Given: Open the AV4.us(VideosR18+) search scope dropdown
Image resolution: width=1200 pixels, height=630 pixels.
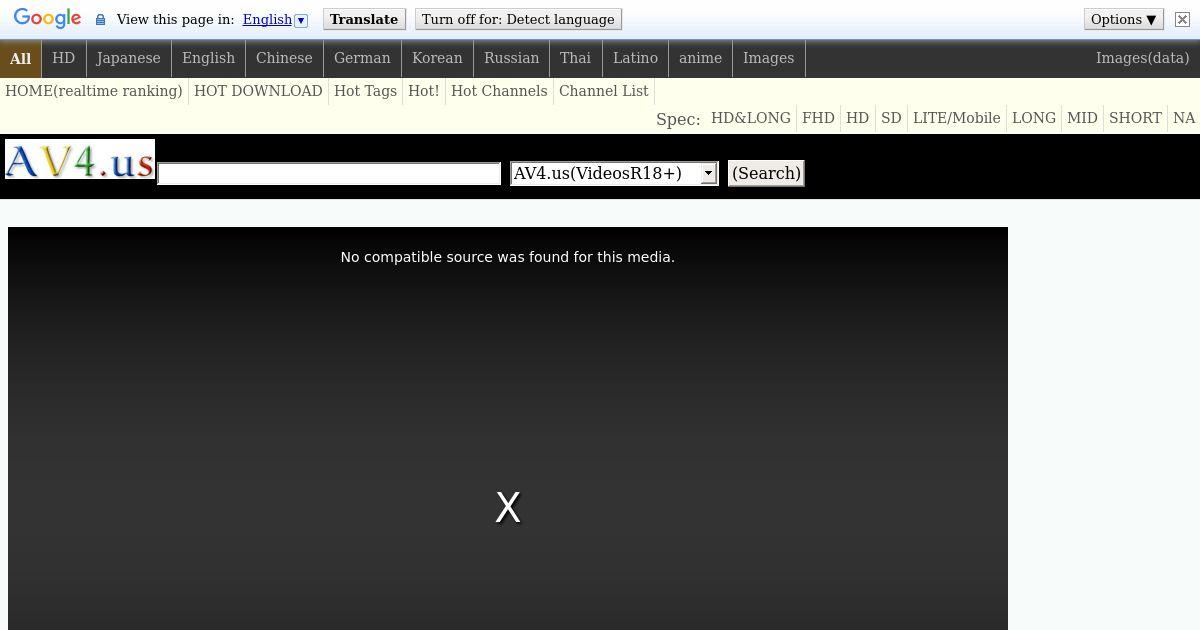Looking at the screenshot, I should click(x=614, y=173).
